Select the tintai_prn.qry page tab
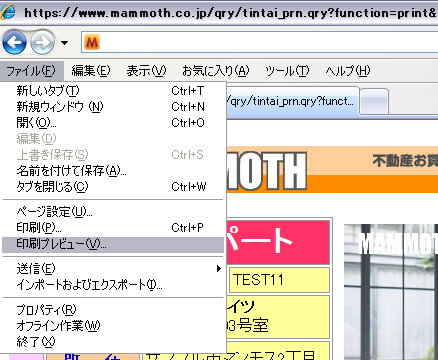 click(x=293, y=101)
